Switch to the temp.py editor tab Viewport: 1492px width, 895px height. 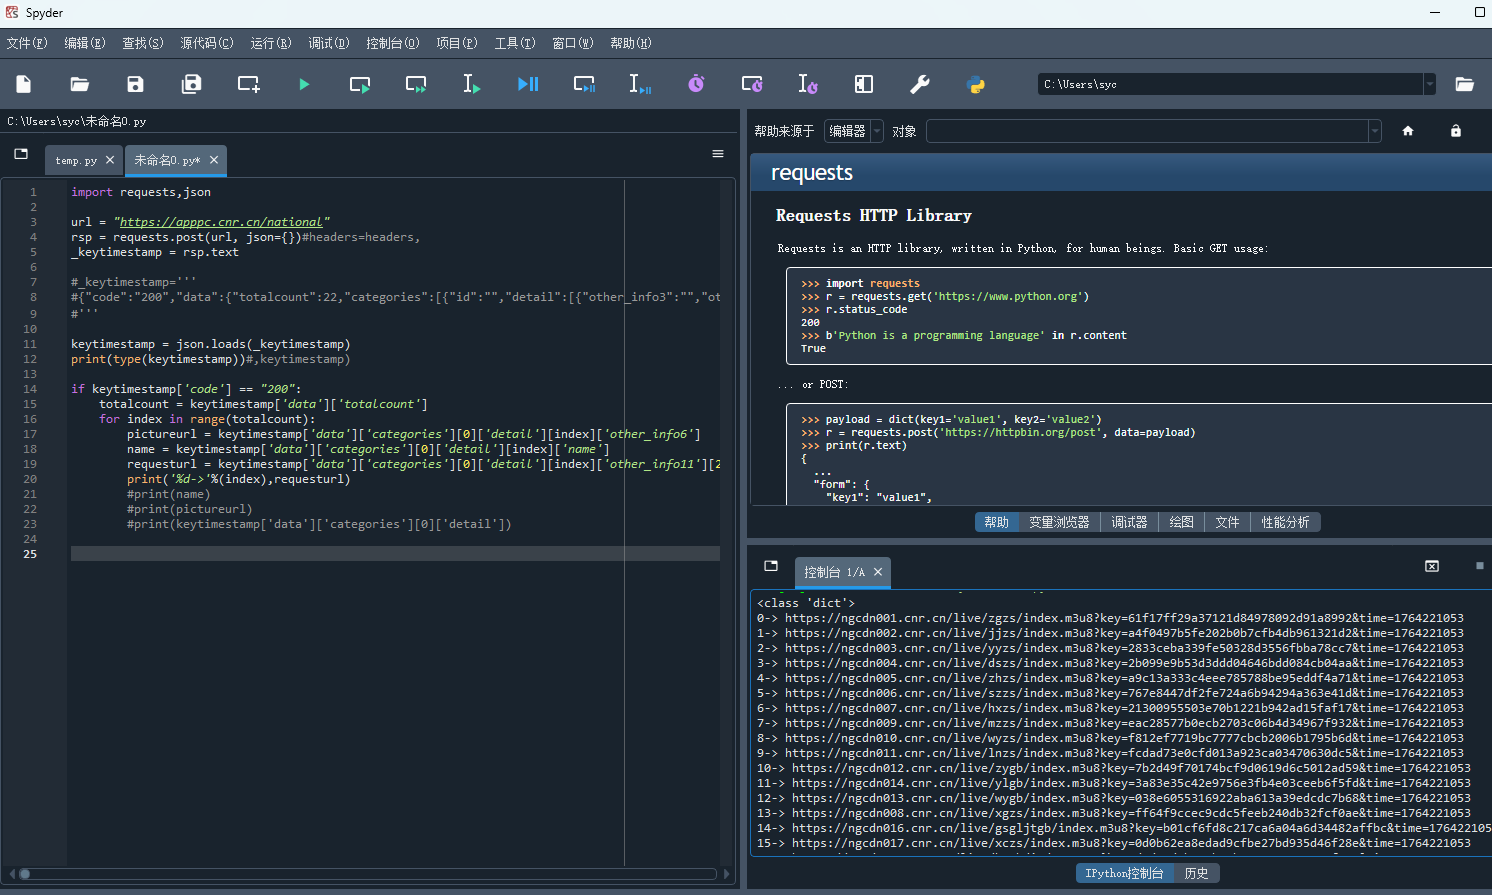[76, 160]
